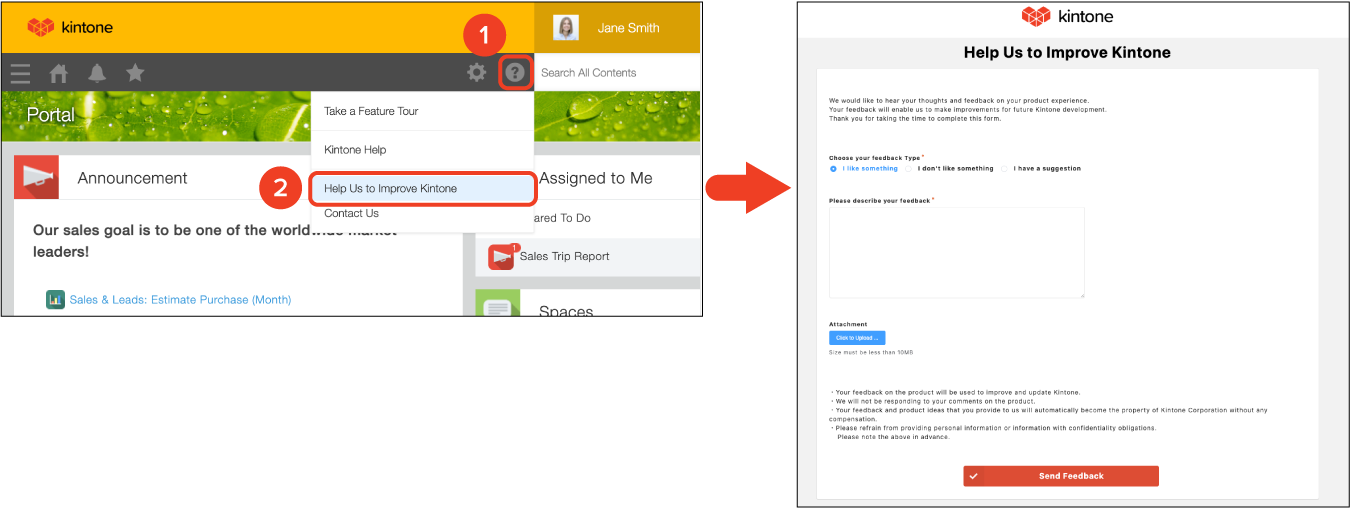Image resolution: width=1350 pixels, height=508 pixels.
Task: Select Help Us to Improve Kintone
Action: (x=390, y=188)
